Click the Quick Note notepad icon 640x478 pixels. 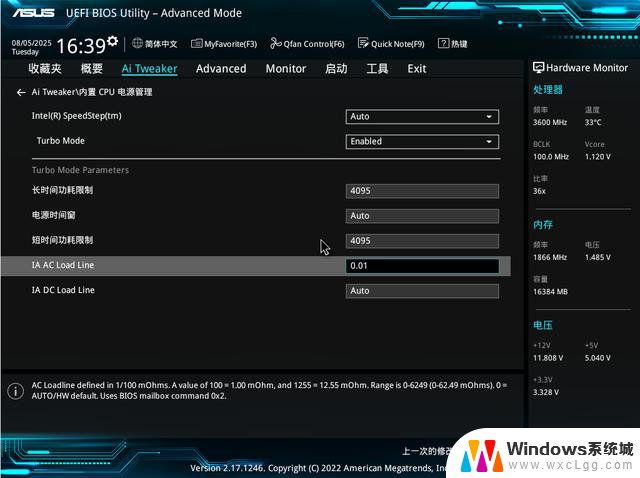click(363, 43)
